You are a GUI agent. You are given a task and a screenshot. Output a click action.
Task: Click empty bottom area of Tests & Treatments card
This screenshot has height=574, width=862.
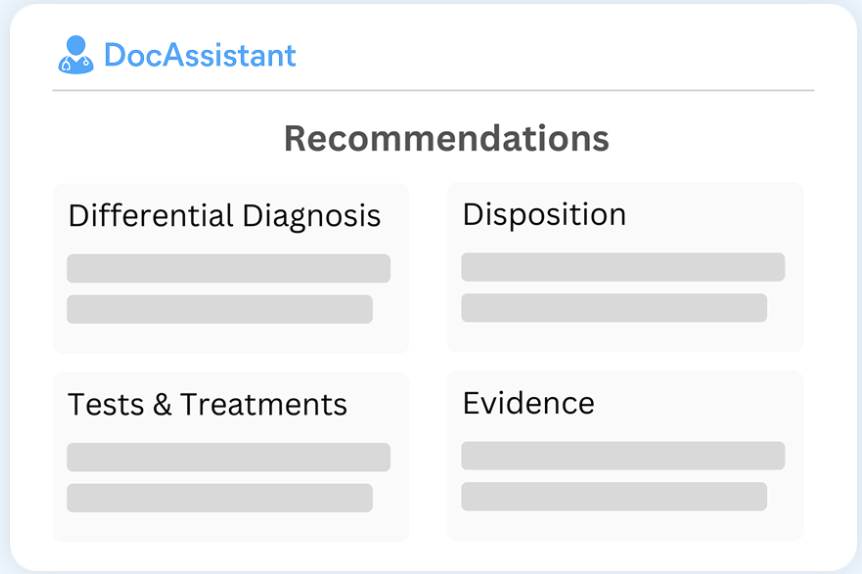tap(230, 527)
